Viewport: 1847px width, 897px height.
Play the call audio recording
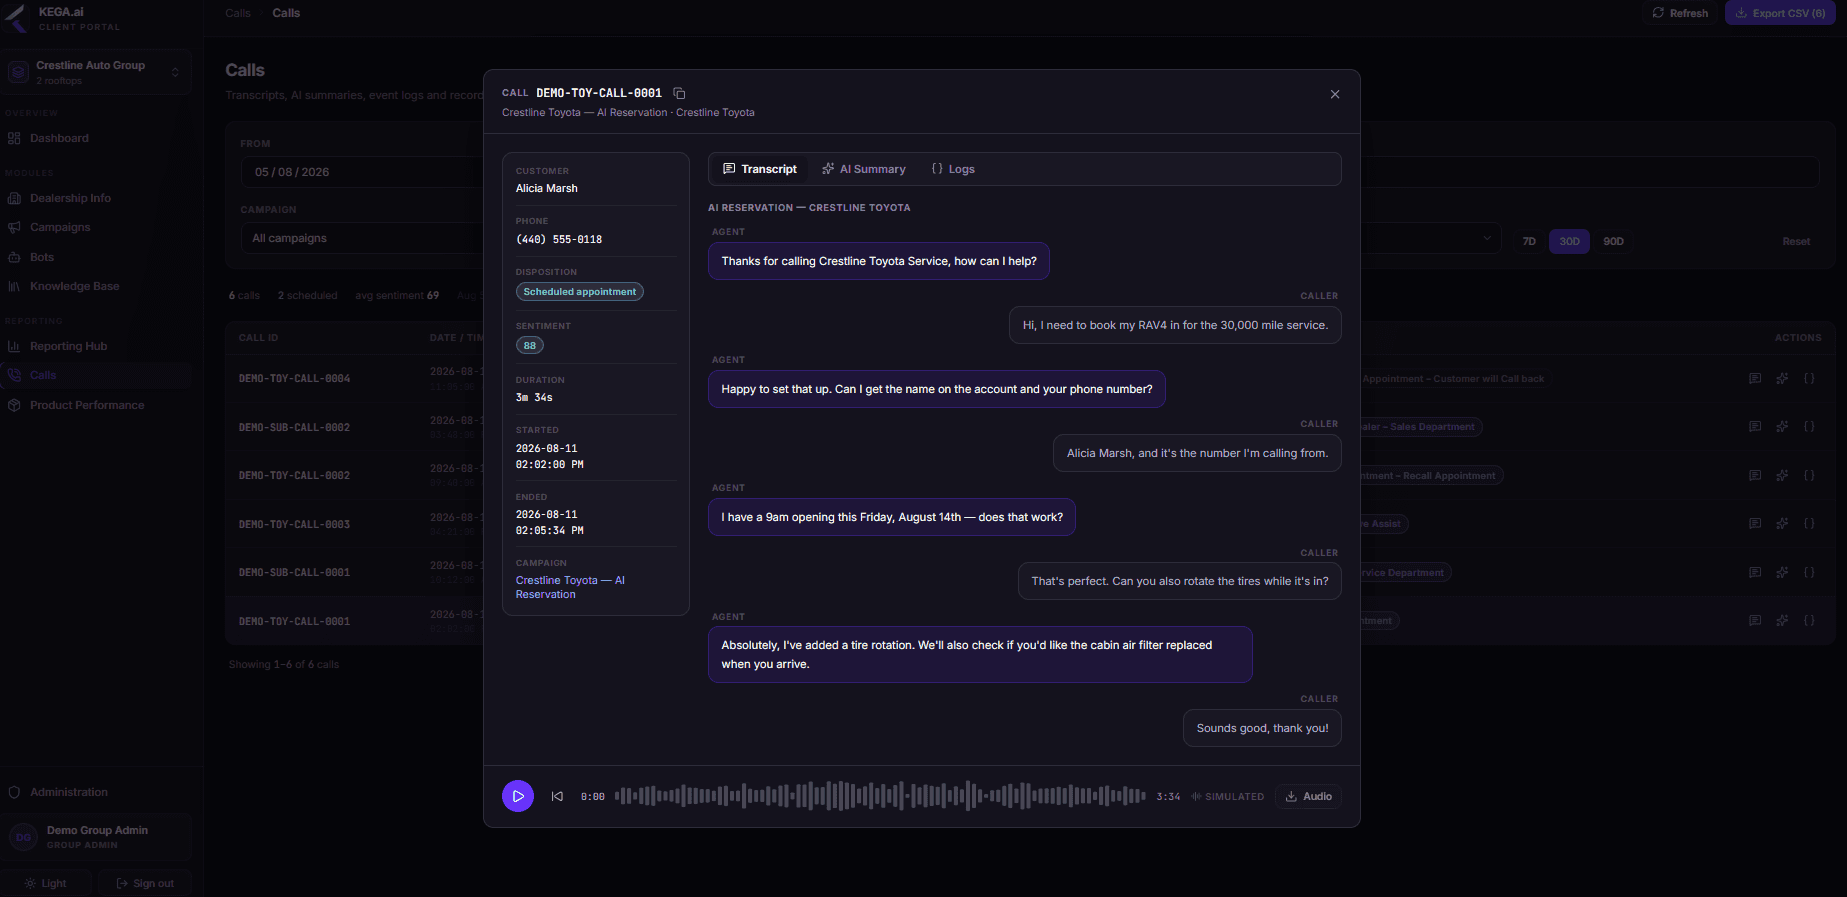pyautogui.click(x=518, y=796)
